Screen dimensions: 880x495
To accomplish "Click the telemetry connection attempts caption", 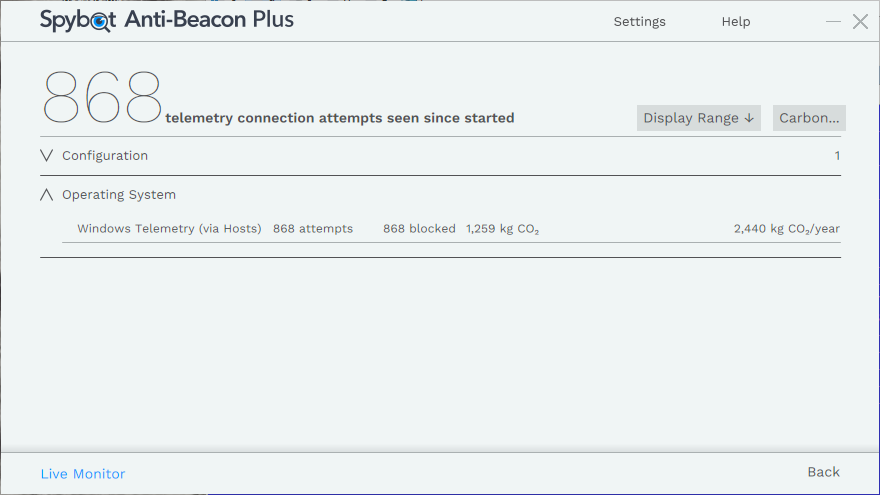I will (x=340, y=118).
